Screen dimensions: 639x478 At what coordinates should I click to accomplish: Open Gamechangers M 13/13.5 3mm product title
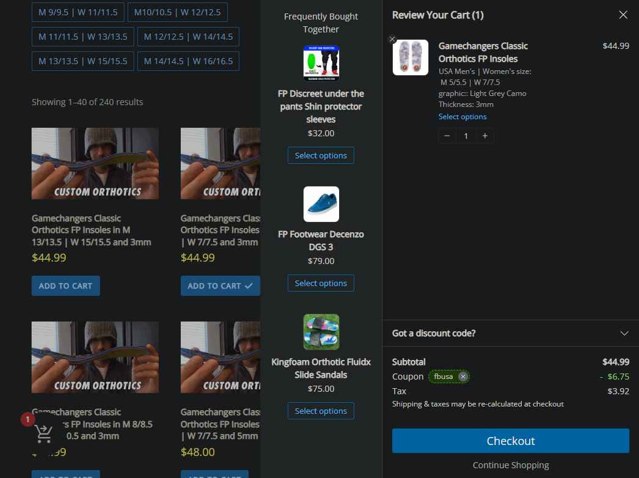point(91,230)
